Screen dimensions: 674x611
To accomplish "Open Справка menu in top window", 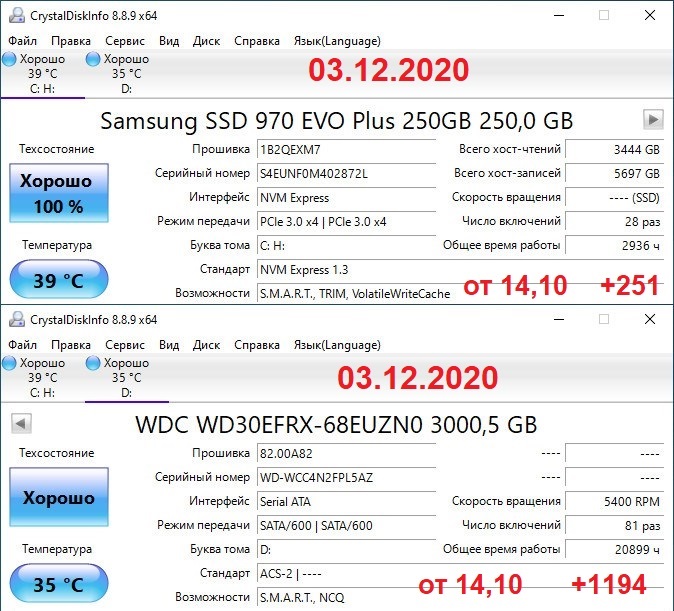I will coord(257,41).
